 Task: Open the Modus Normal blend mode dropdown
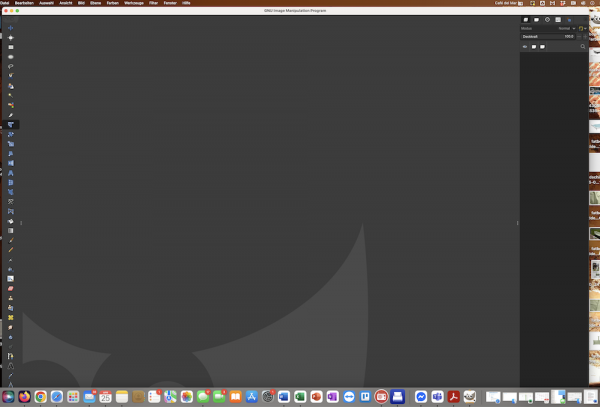click(x=566, y=28)
